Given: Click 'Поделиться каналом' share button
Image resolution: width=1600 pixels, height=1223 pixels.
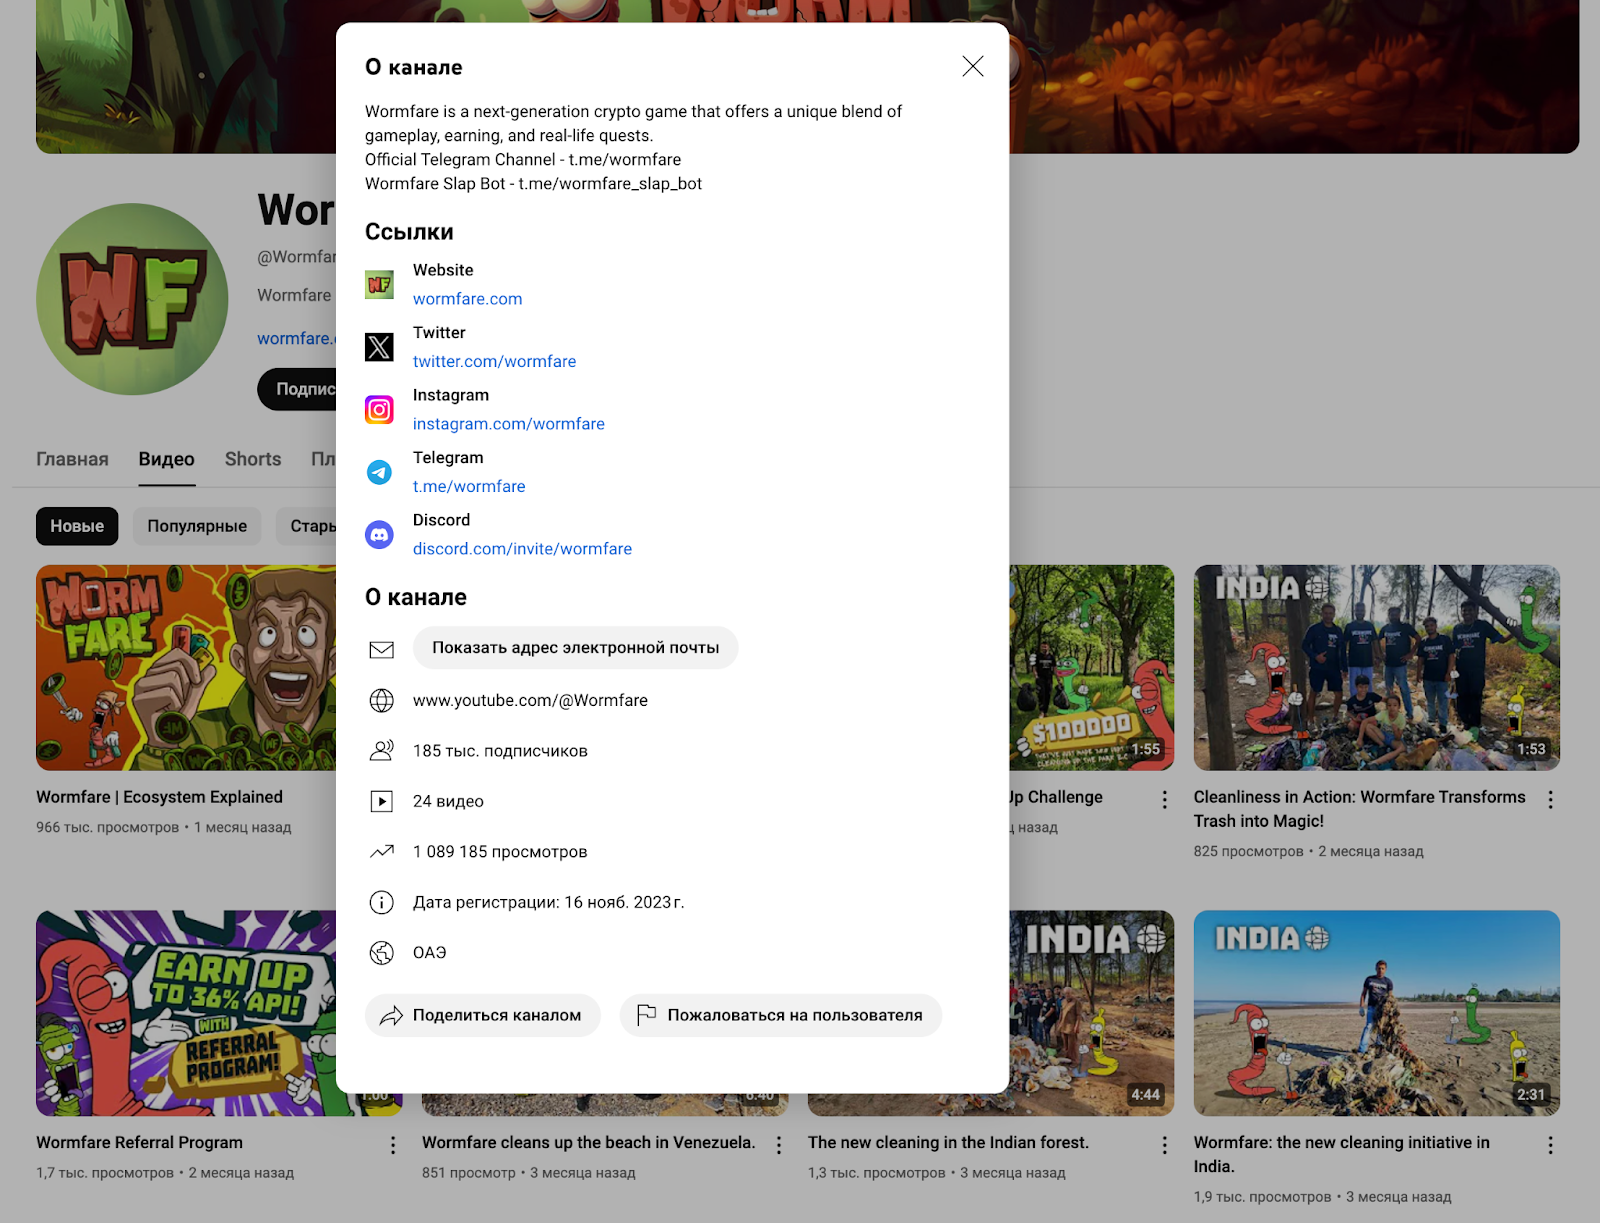Looking at the screenshot, I should tap(482, 1015).
